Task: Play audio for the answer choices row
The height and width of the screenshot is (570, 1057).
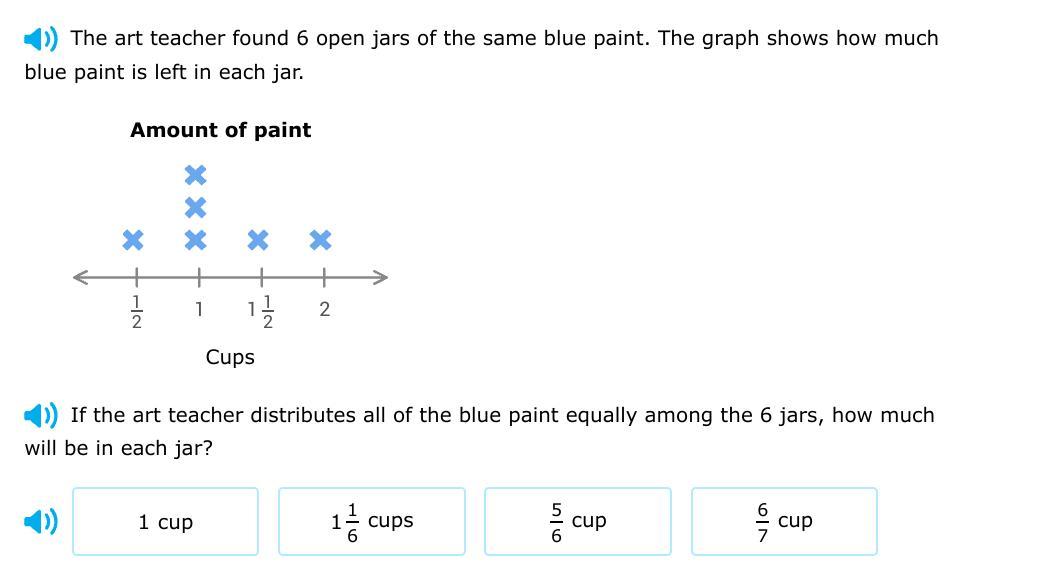Action: coord(41,521)
